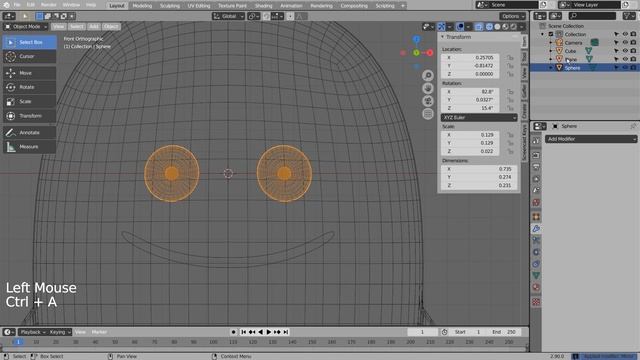This screenshot has width=640, height=360.
Task: Open the Object menu in viewport header
Action: pos(111,27)
